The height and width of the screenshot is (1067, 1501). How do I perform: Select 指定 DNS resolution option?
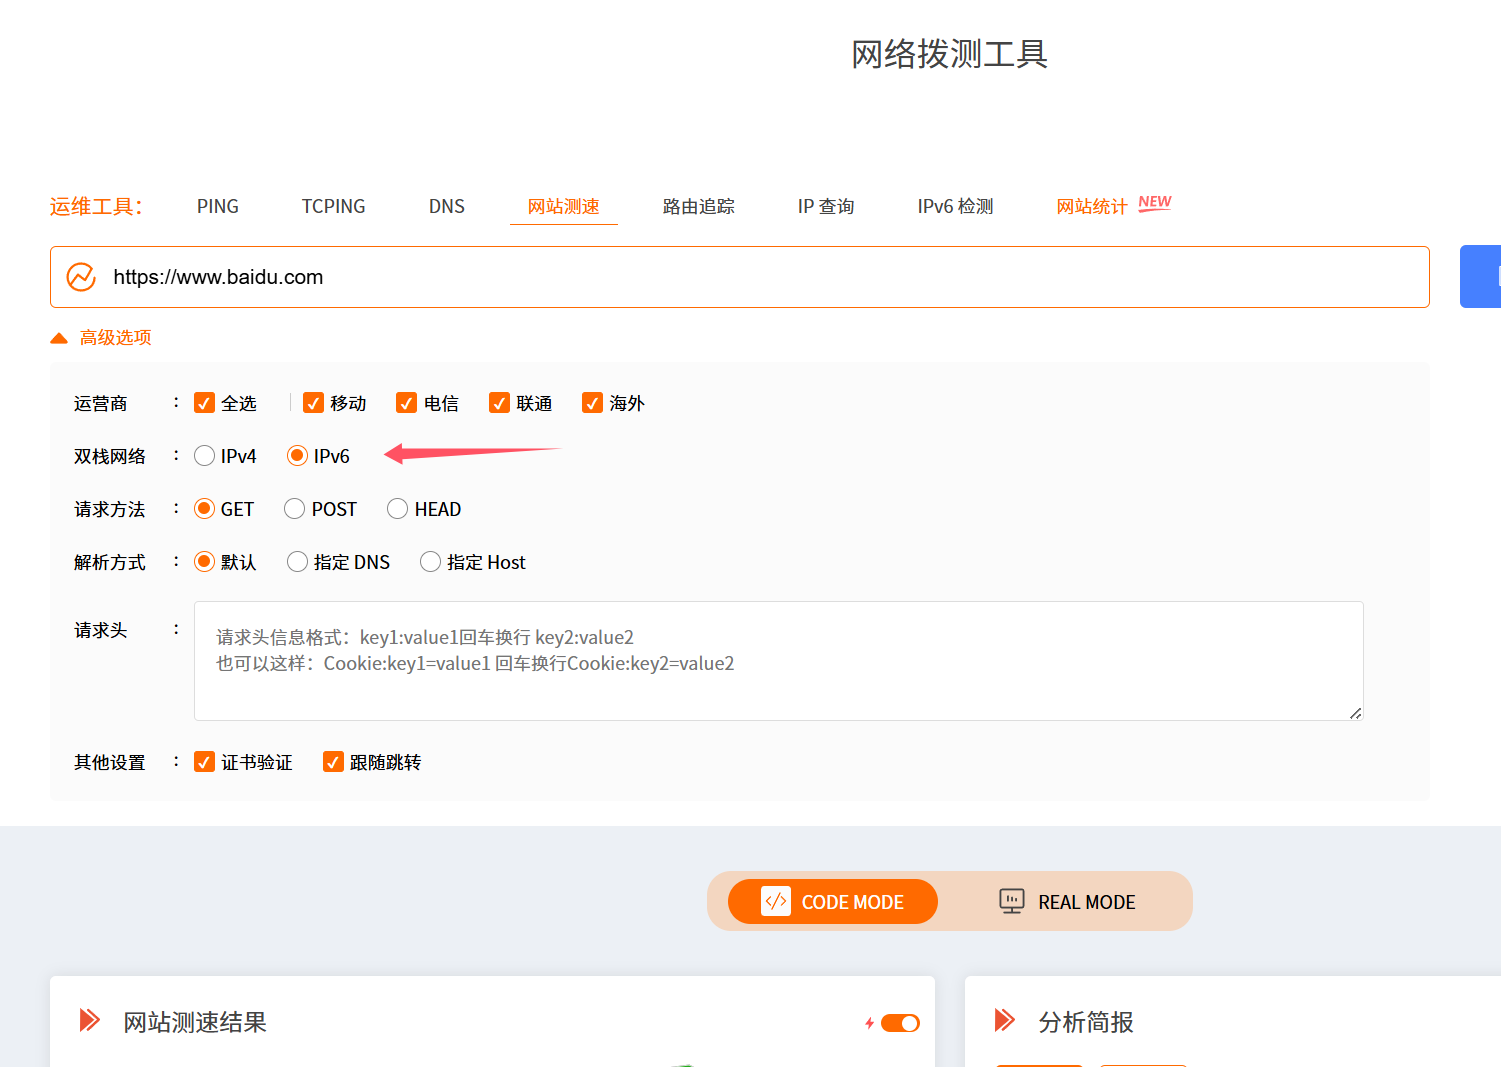pyautogui.click(x=297, y=562)
